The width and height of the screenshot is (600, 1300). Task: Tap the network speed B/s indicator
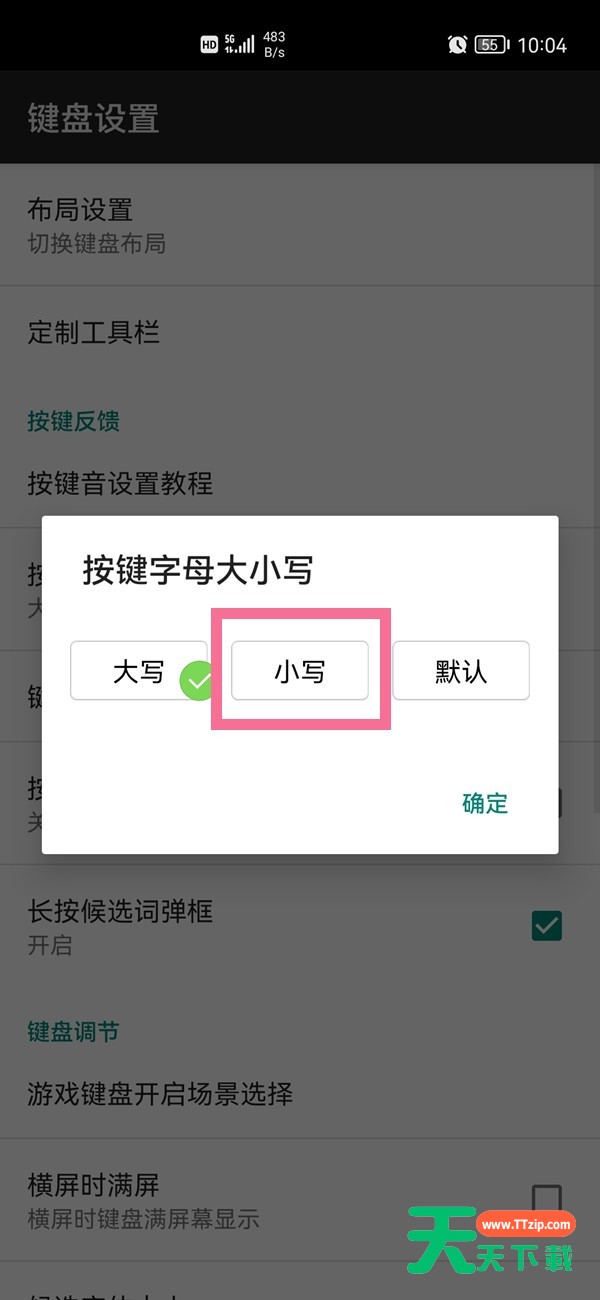[x=274, y=44]
